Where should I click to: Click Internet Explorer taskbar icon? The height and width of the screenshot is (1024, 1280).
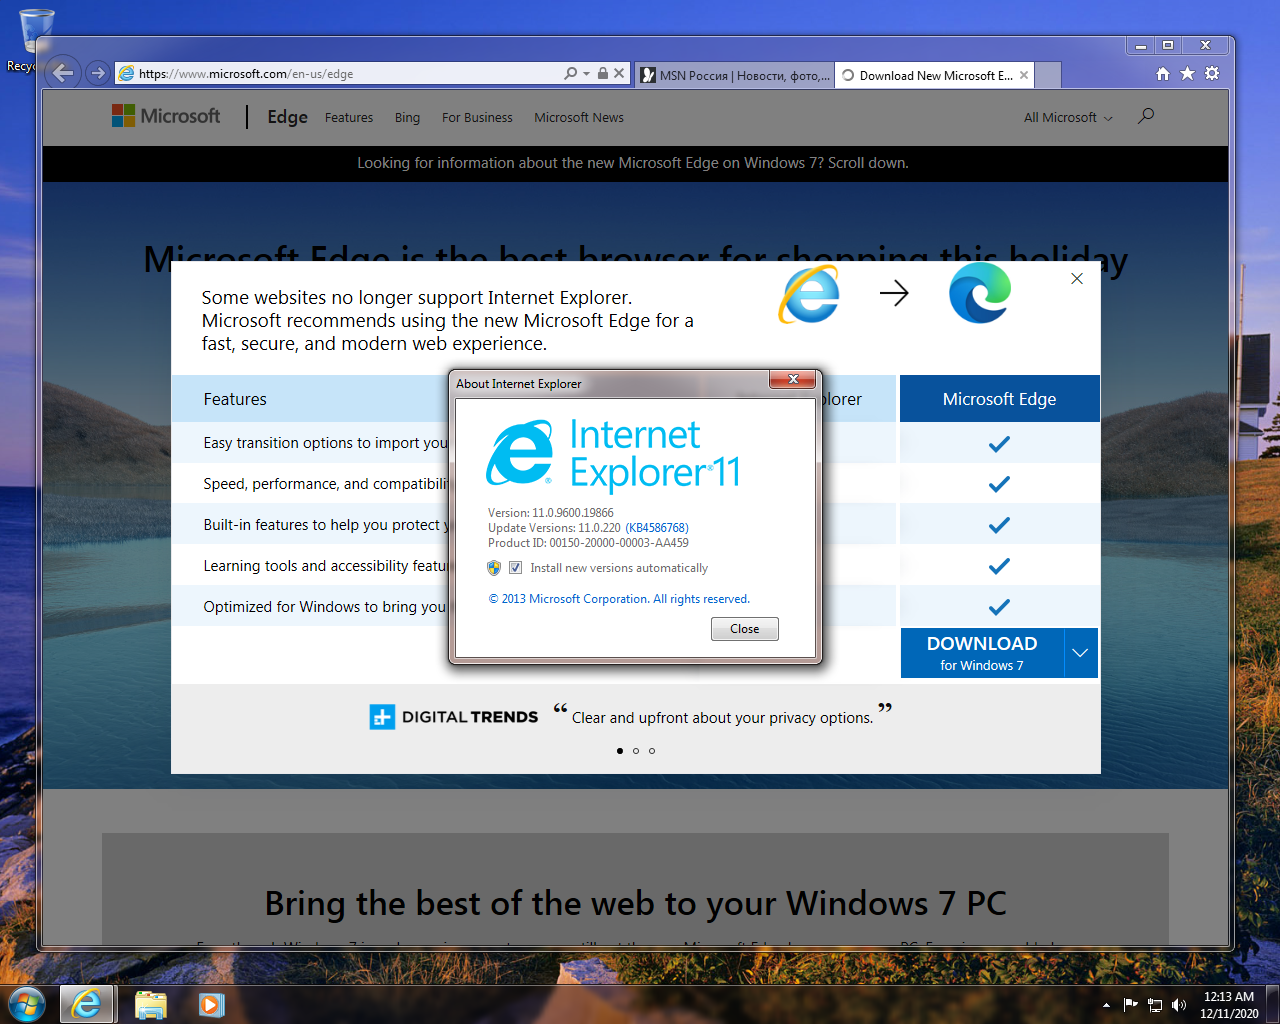pyautogui.click(x=87, y=1004)
